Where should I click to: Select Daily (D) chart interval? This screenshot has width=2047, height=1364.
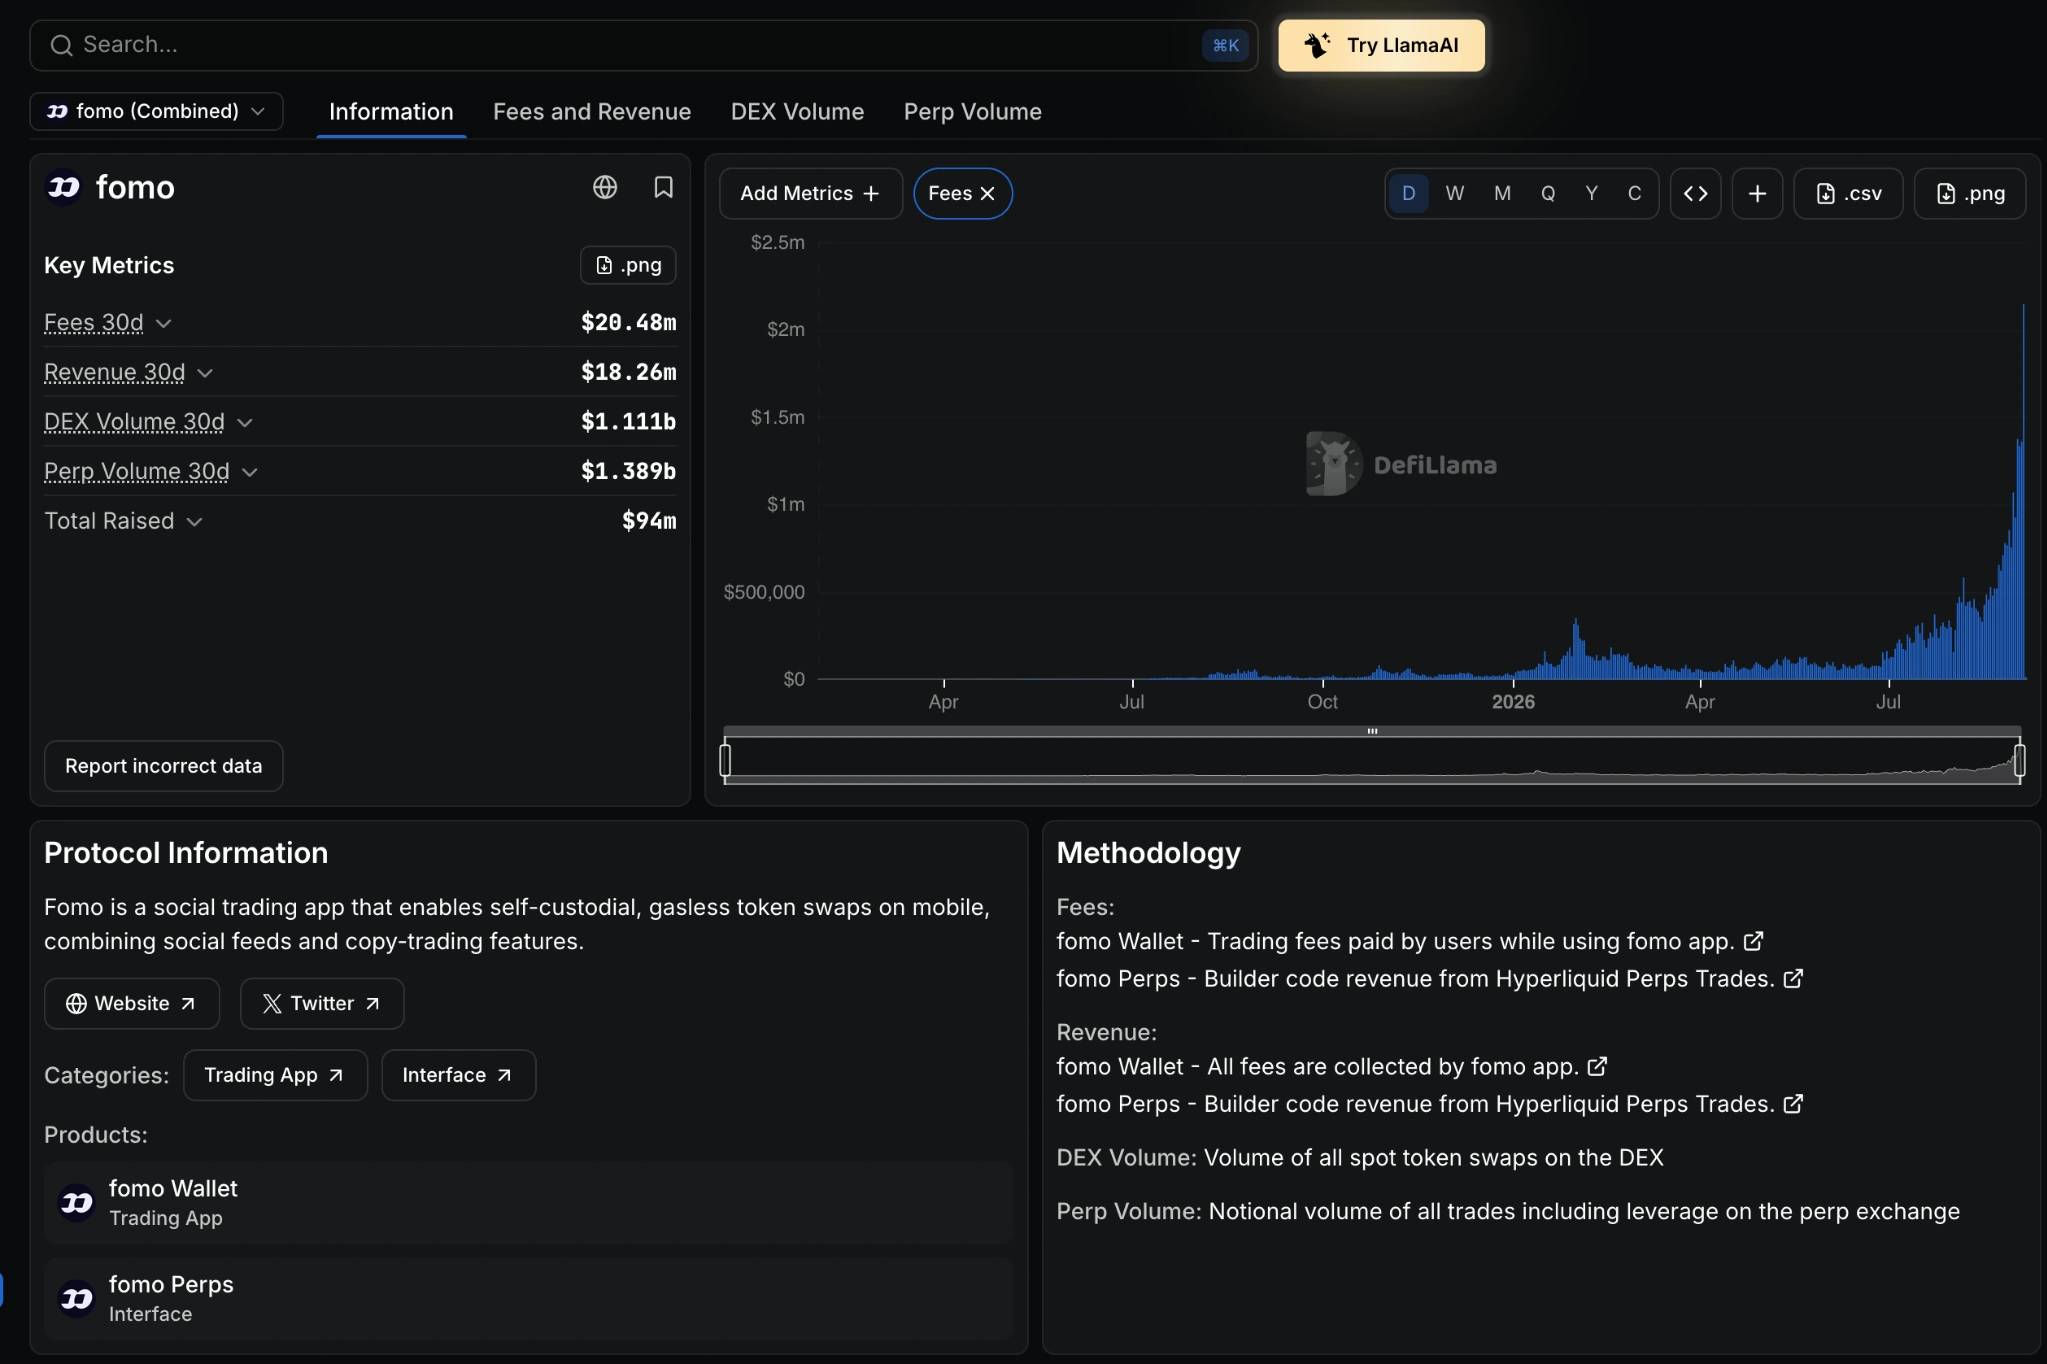[1408, 193]
